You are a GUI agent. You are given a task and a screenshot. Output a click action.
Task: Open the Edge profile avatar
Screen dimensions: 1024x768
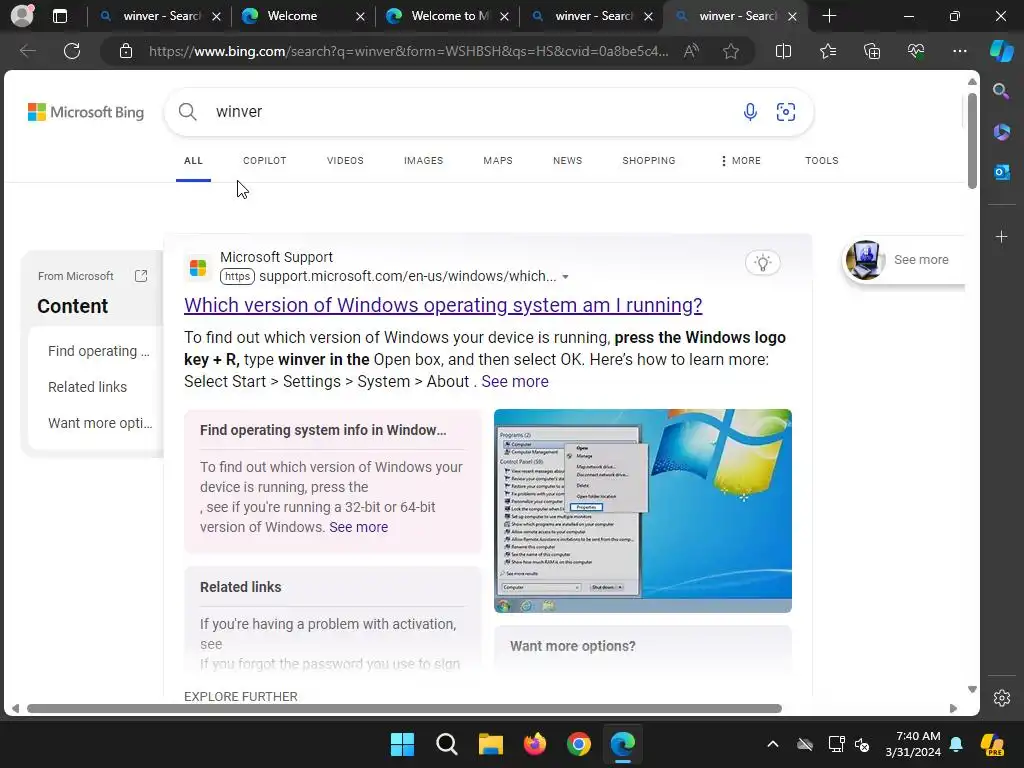[22, 16]
